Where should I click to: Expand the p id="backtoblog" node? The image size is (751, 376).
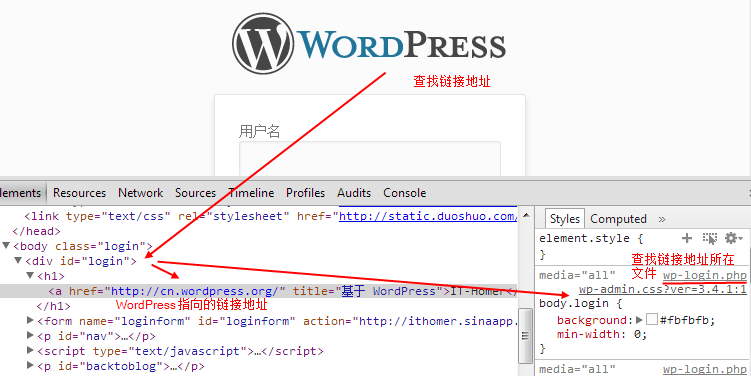(x=30, y=366)
